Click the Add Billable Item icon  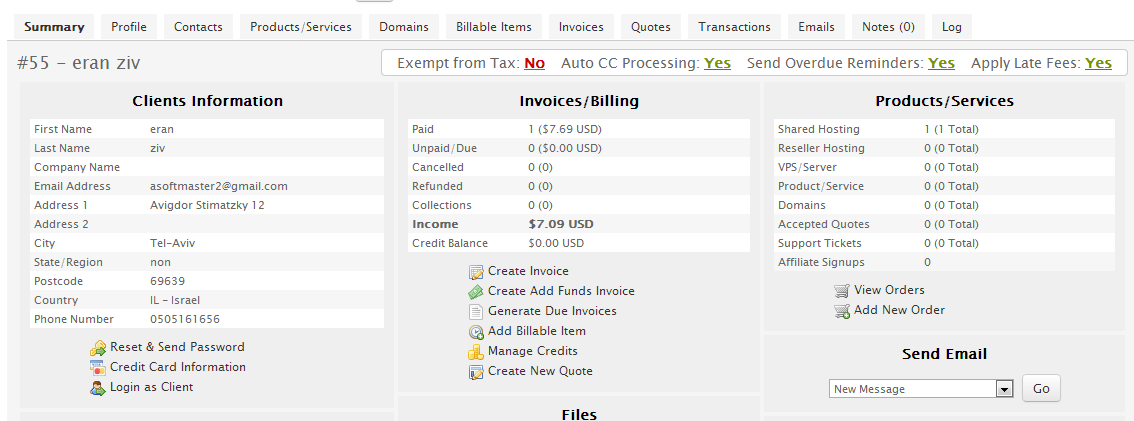pyautogui.click(x=476, y=332)
